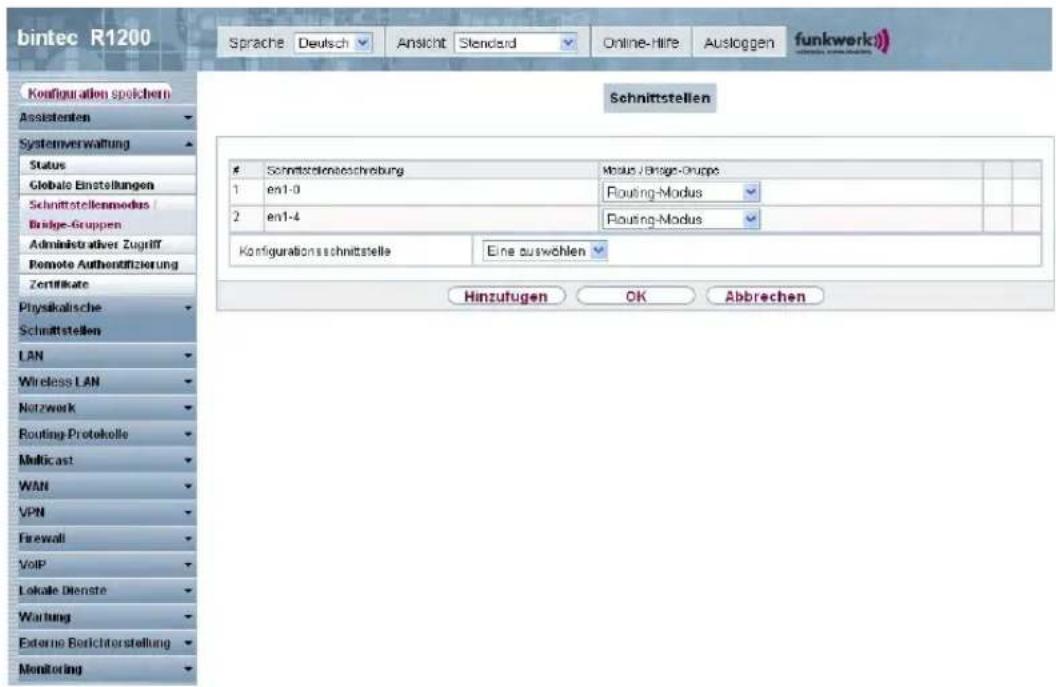Viewport: 1056px width, 687px height.
Task: Open Online-Hilfe
Action: (640, 43)
